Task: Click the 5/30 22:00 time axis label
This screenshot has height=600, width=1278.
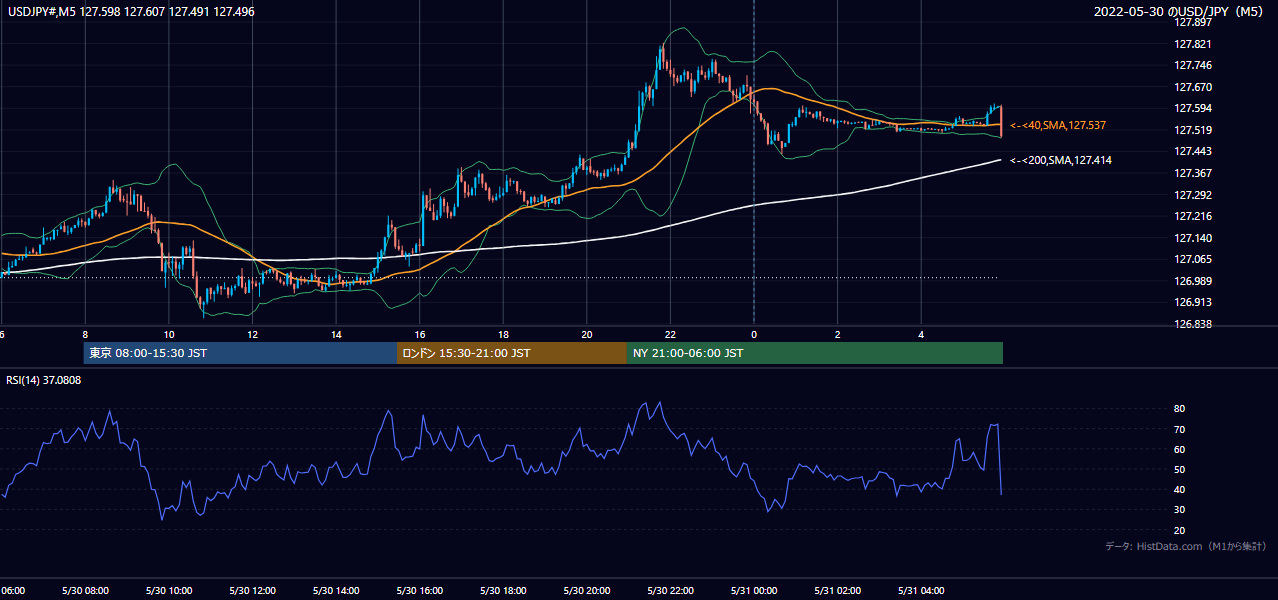Action: (x=669, y=591)
